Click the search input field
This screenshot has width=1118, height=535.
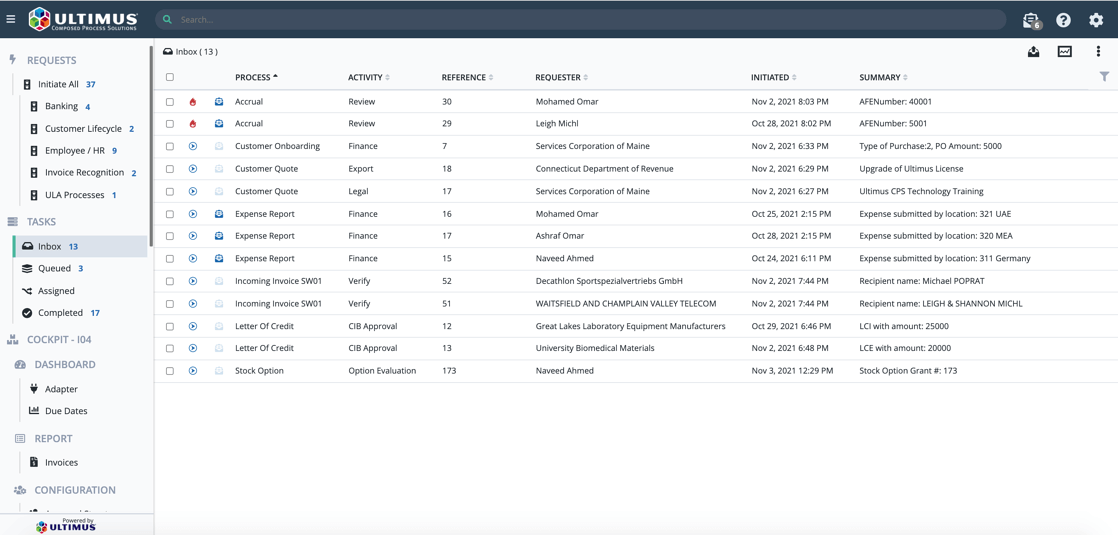point(580,19)
